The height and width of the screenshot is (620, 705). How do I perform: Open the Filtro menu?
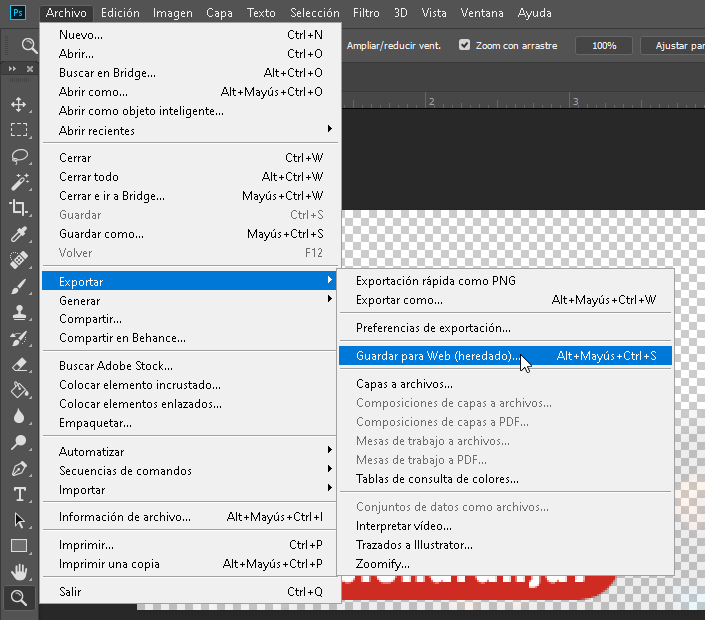click(x=366, y=13)
